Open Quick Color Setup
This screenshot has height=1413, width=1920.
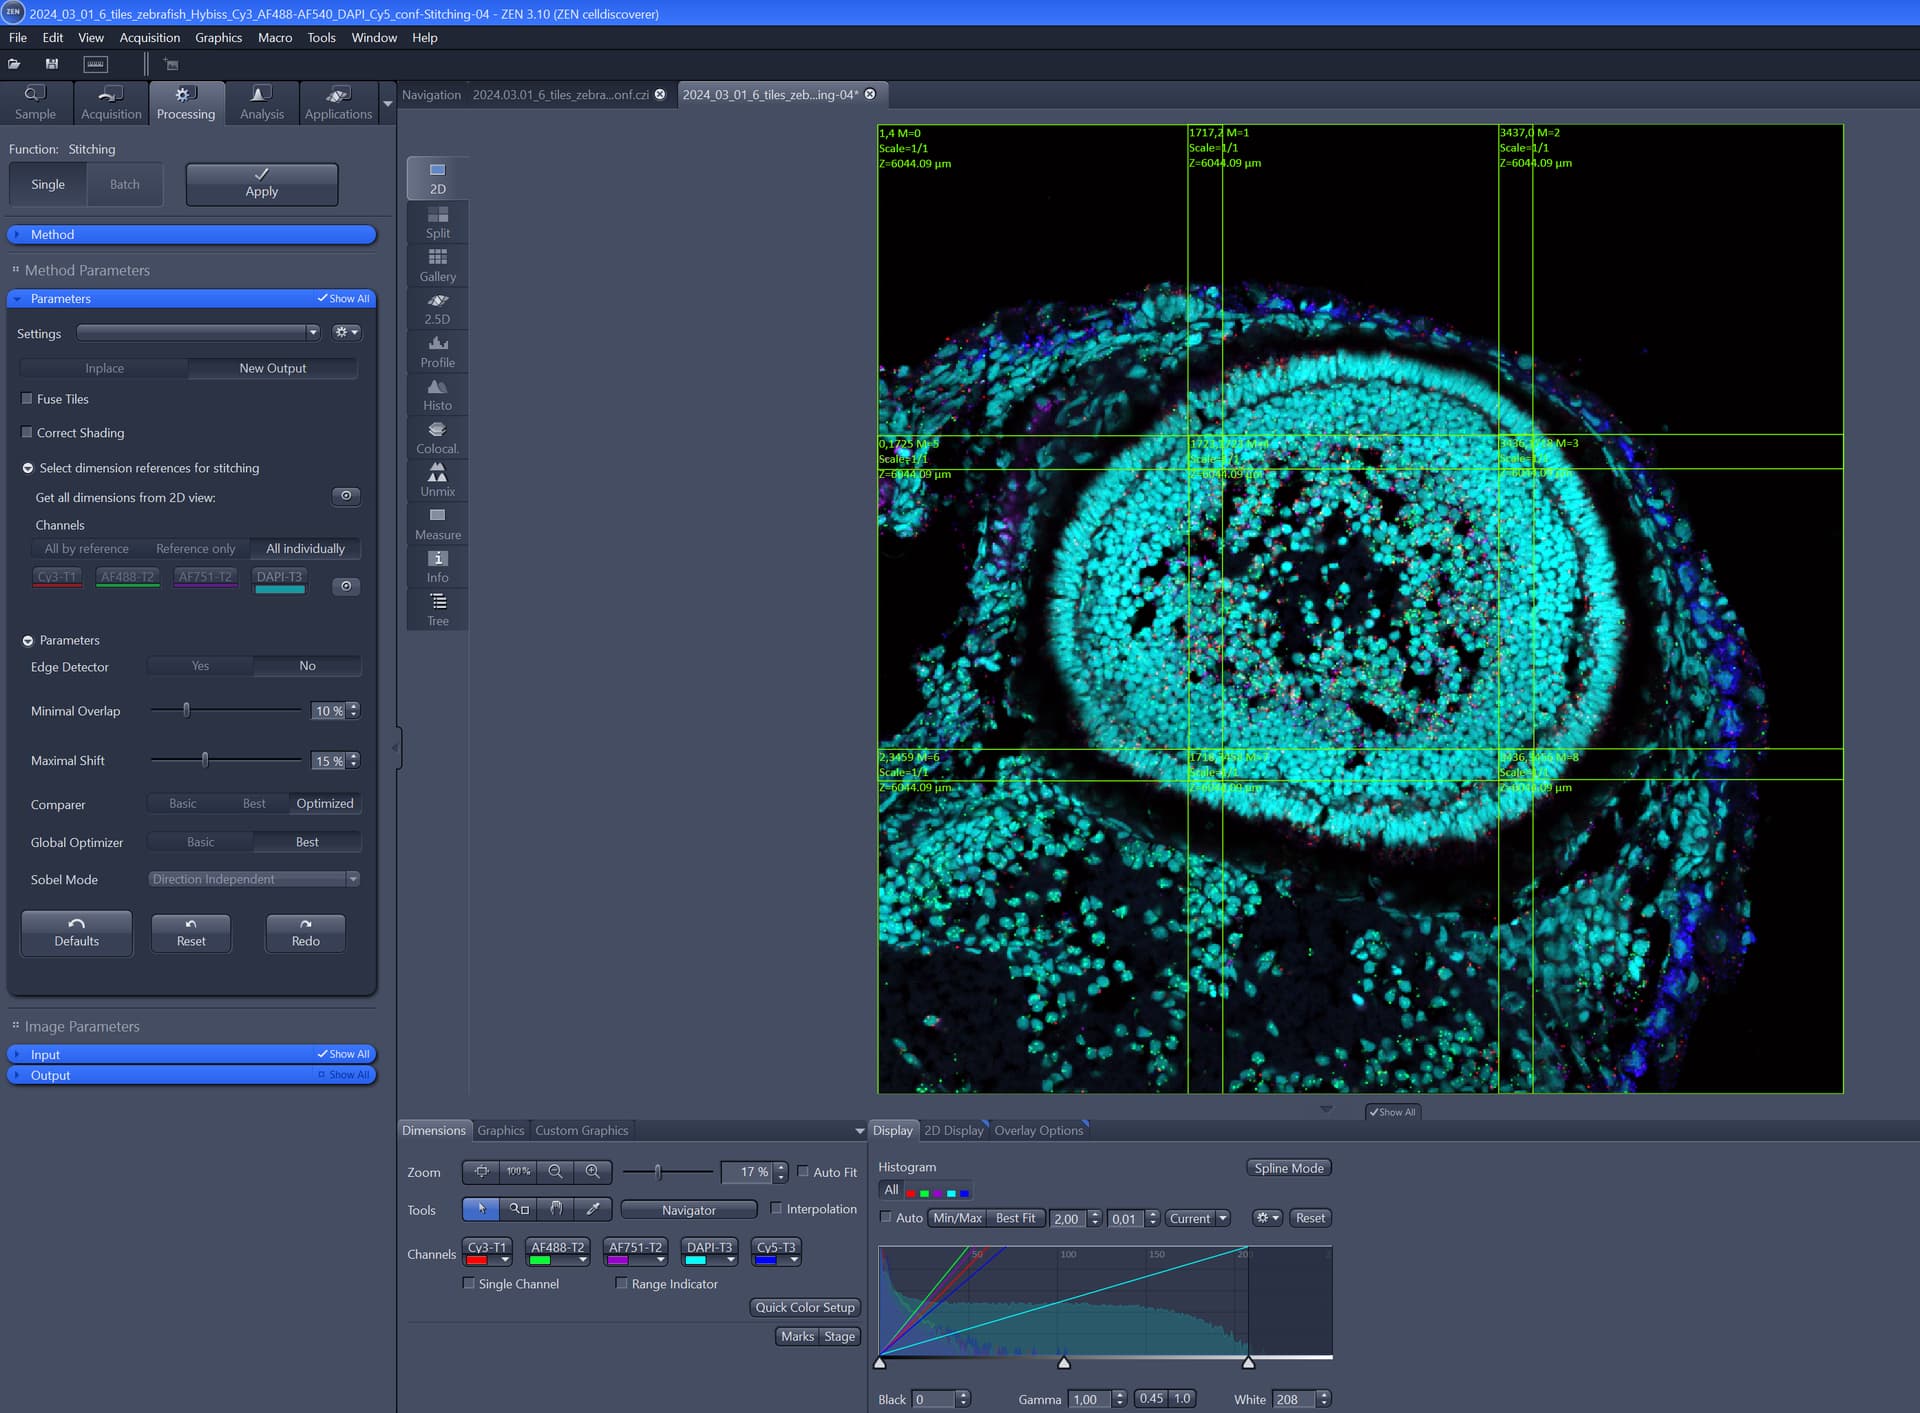point(804,1307)
